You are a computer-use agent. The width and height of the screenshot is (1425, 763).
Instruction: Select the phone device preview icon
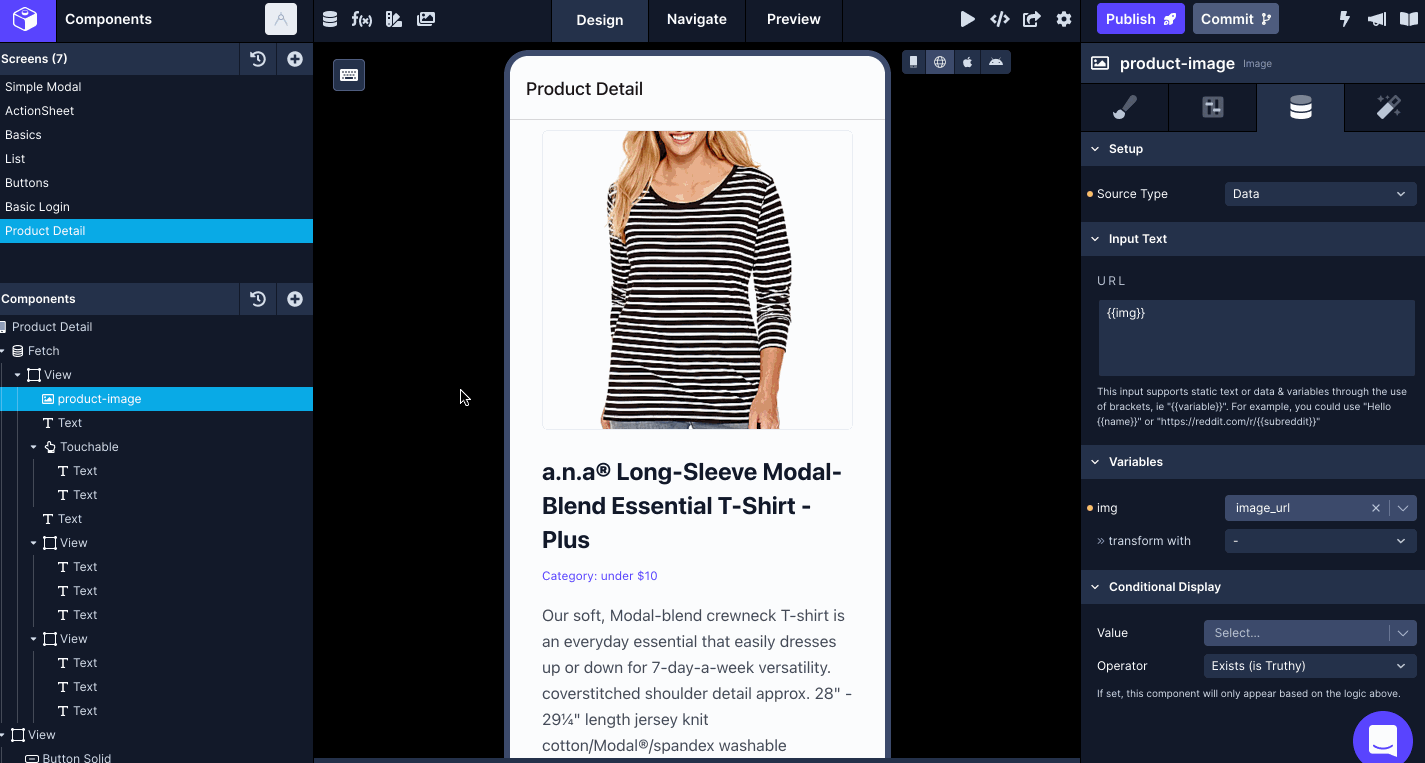913,62
